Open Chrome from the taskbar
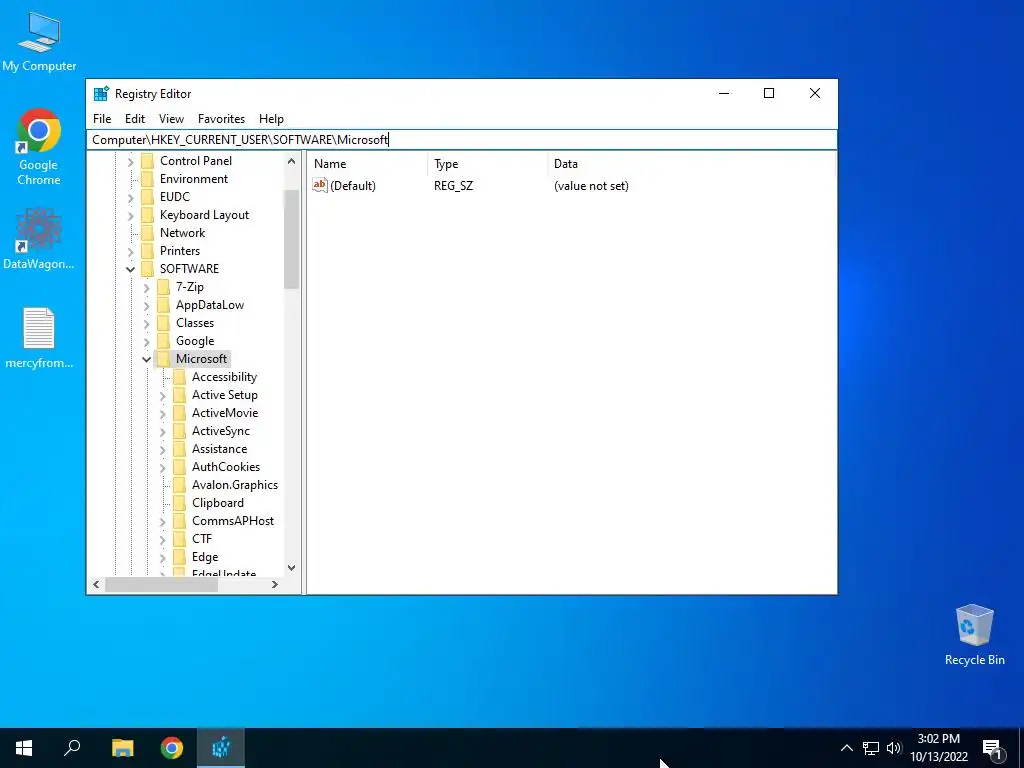This screenshot has width=1024, height=768. coord(172,748)
